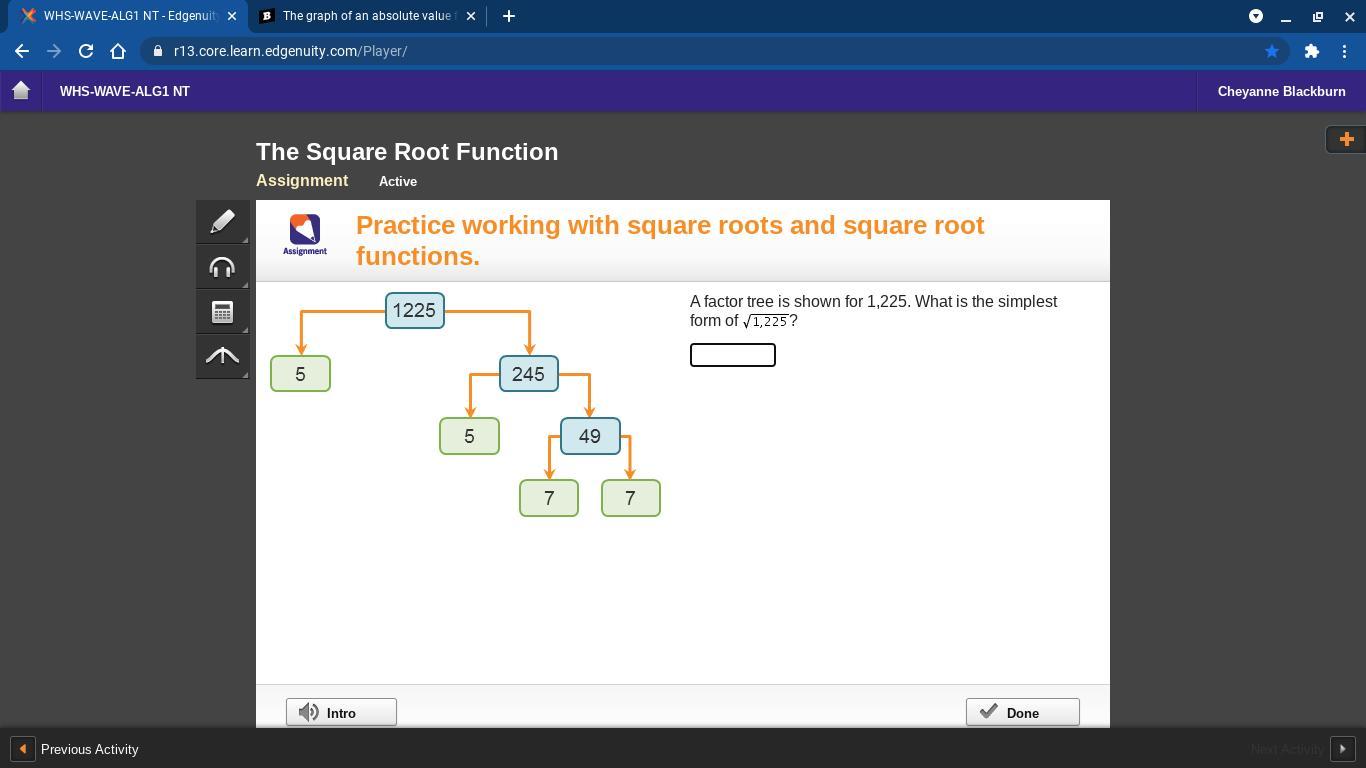
Task: Submit answer with Done button
Action: click(1022, 712)
